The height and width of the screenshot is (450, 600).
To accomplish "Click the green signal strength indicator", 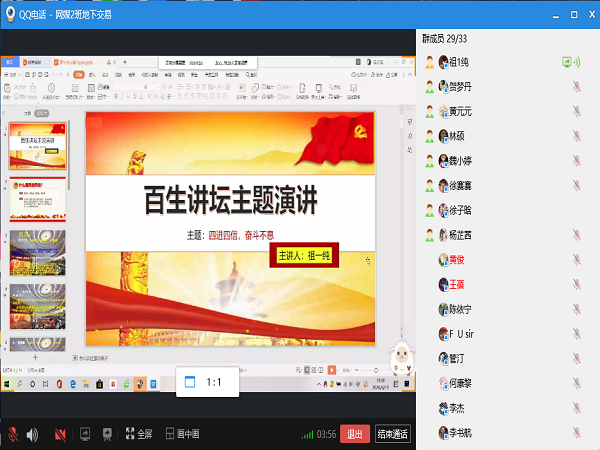I will click(308, 435).
